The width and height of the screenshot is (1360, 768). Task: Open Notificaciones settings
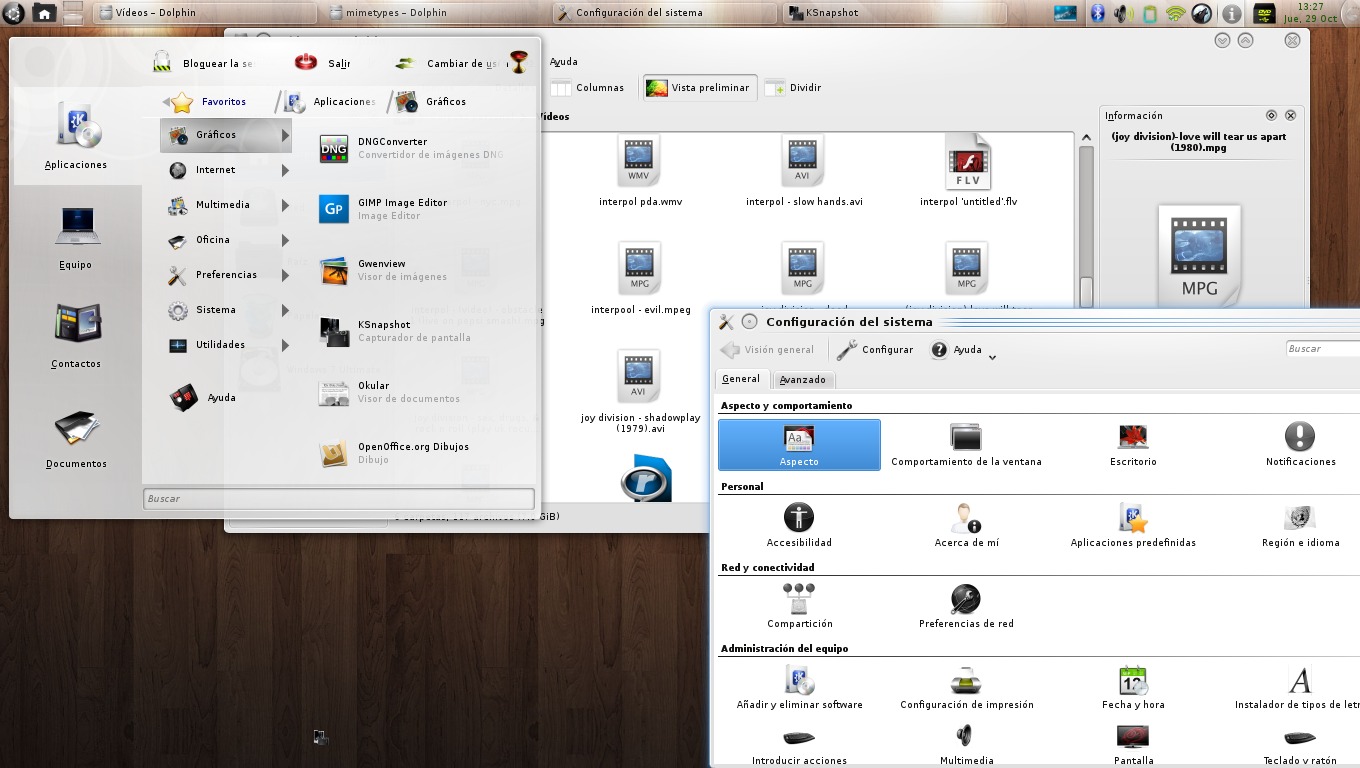(x=1300, y=445)
